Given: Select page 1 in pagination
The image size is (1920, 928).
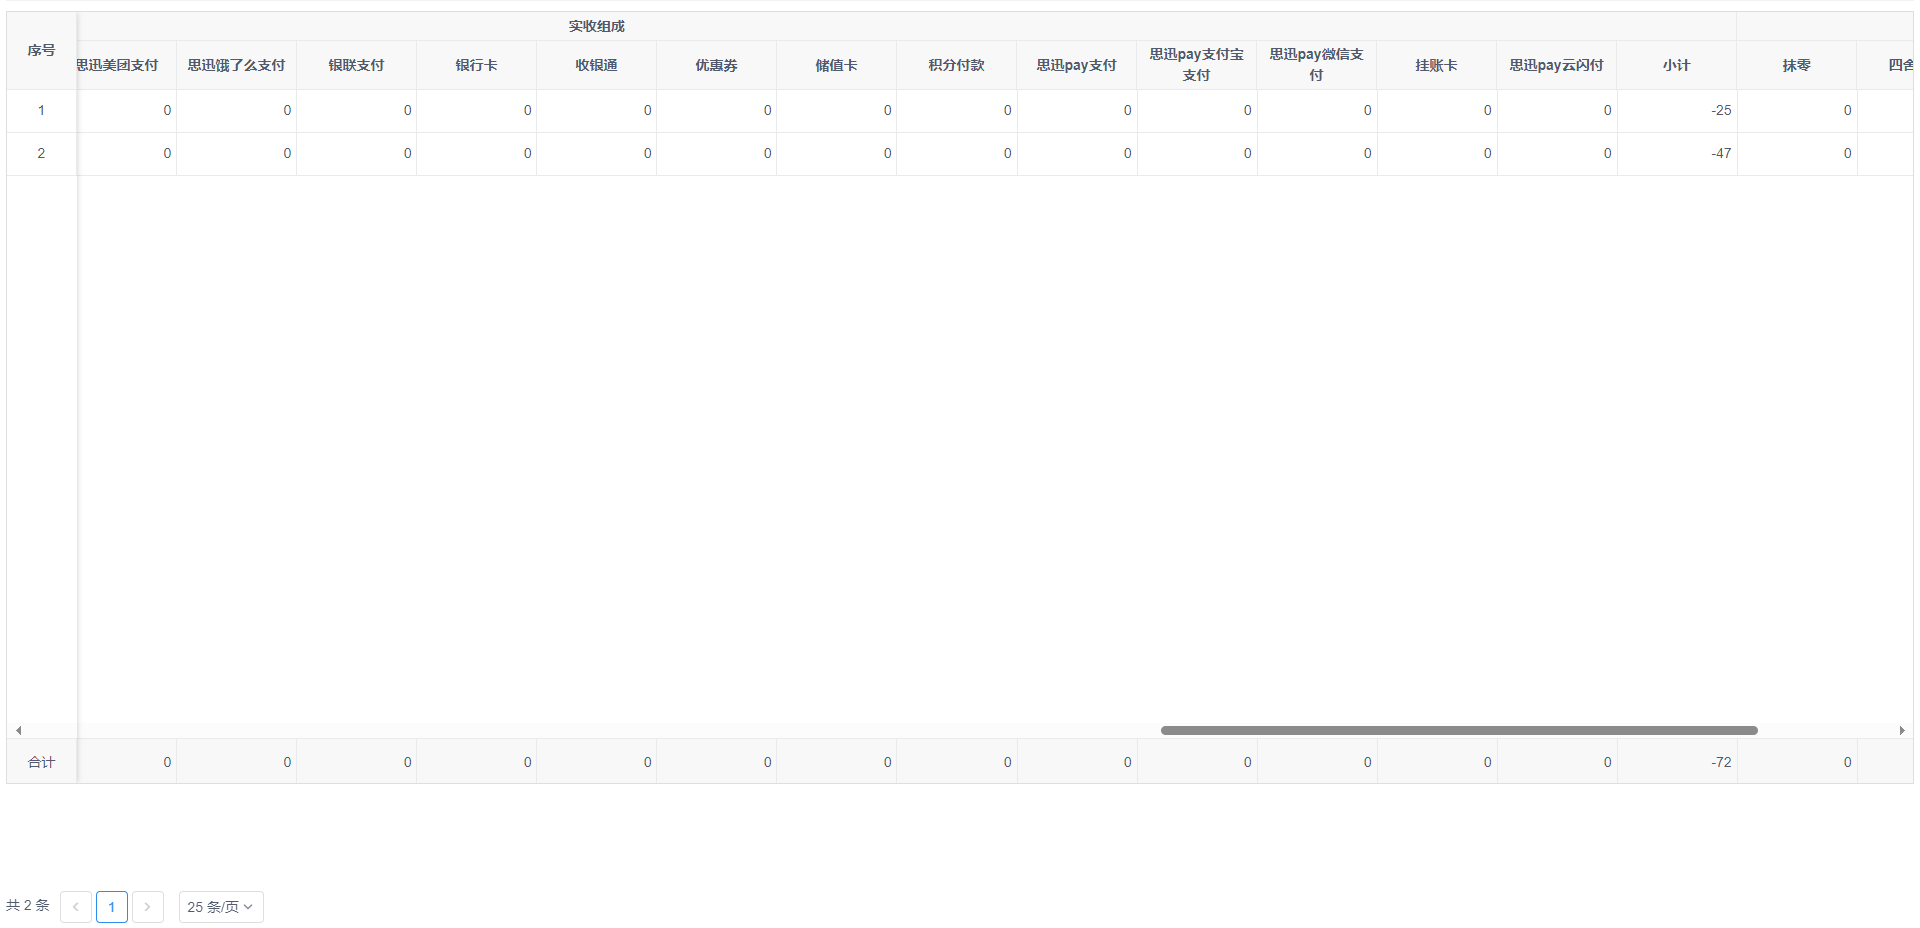Looking at the screenshot, I should (x=112, y=907).
